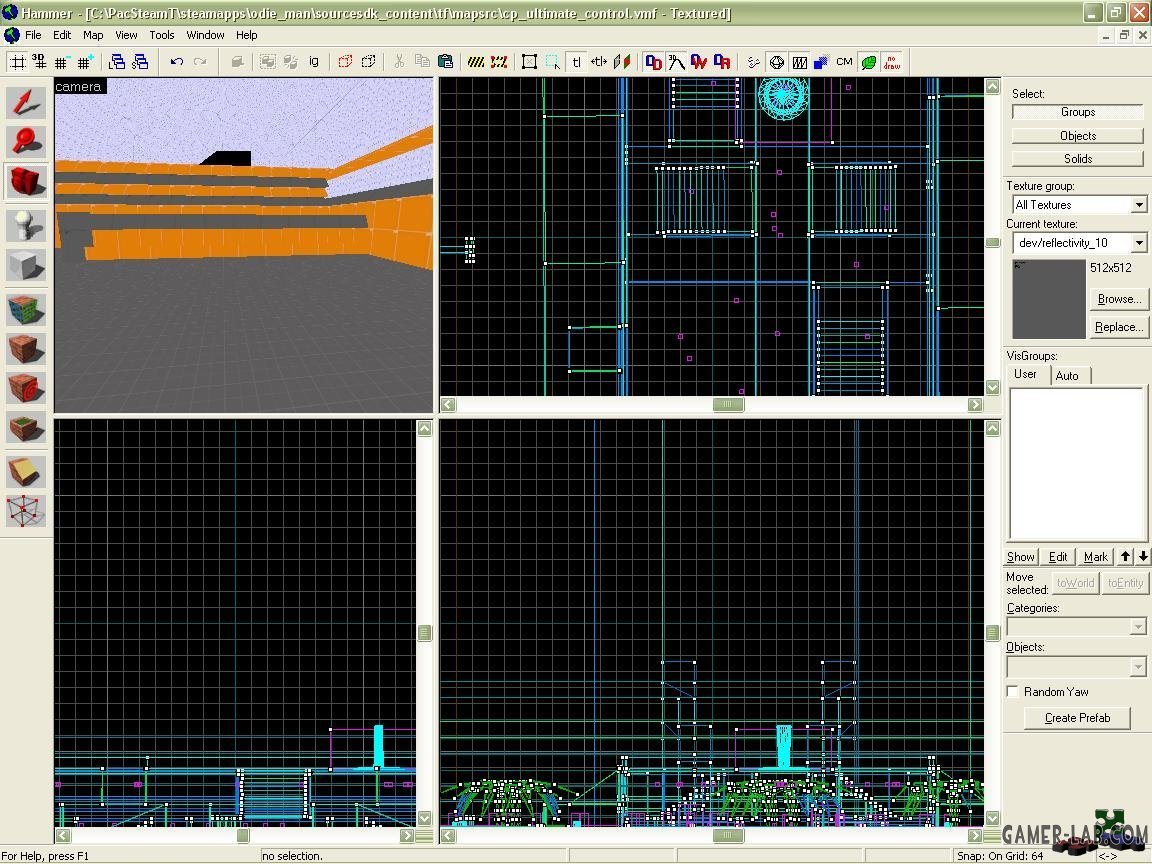Open the File menu

coord(33,35)
